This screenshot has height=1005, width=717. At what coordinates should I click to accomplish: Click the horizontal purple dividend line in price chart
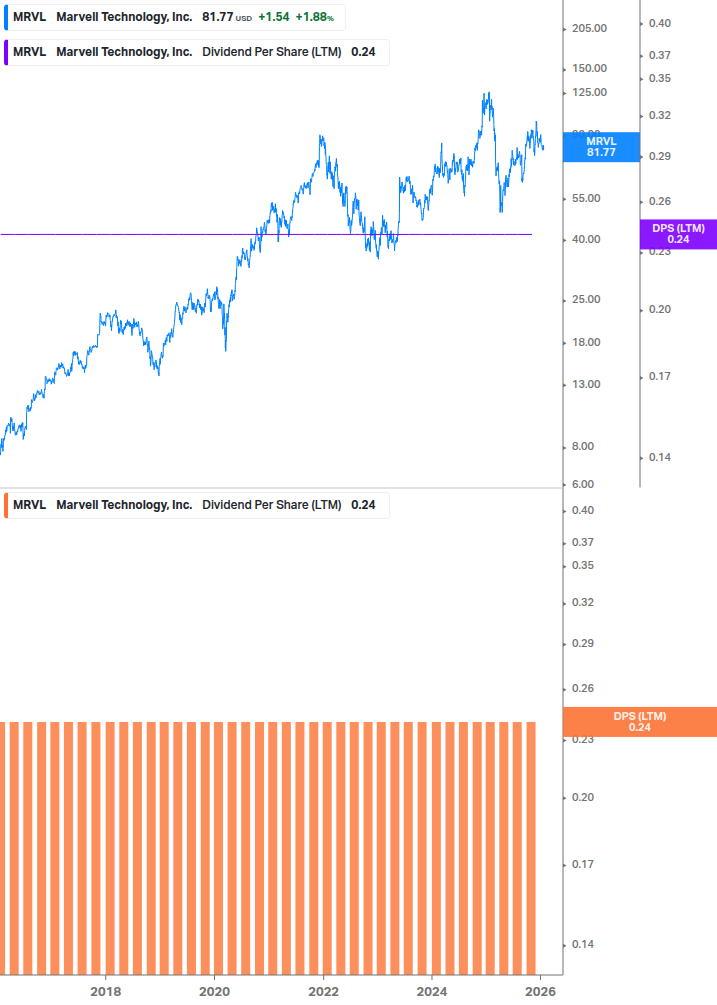(266, 235)
